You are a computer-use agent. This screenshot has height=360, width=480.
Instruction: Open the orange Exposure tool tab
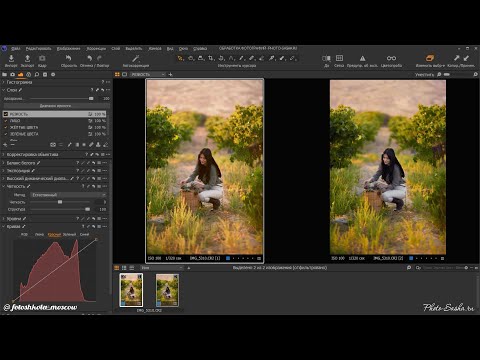click(x=20, y=74)
